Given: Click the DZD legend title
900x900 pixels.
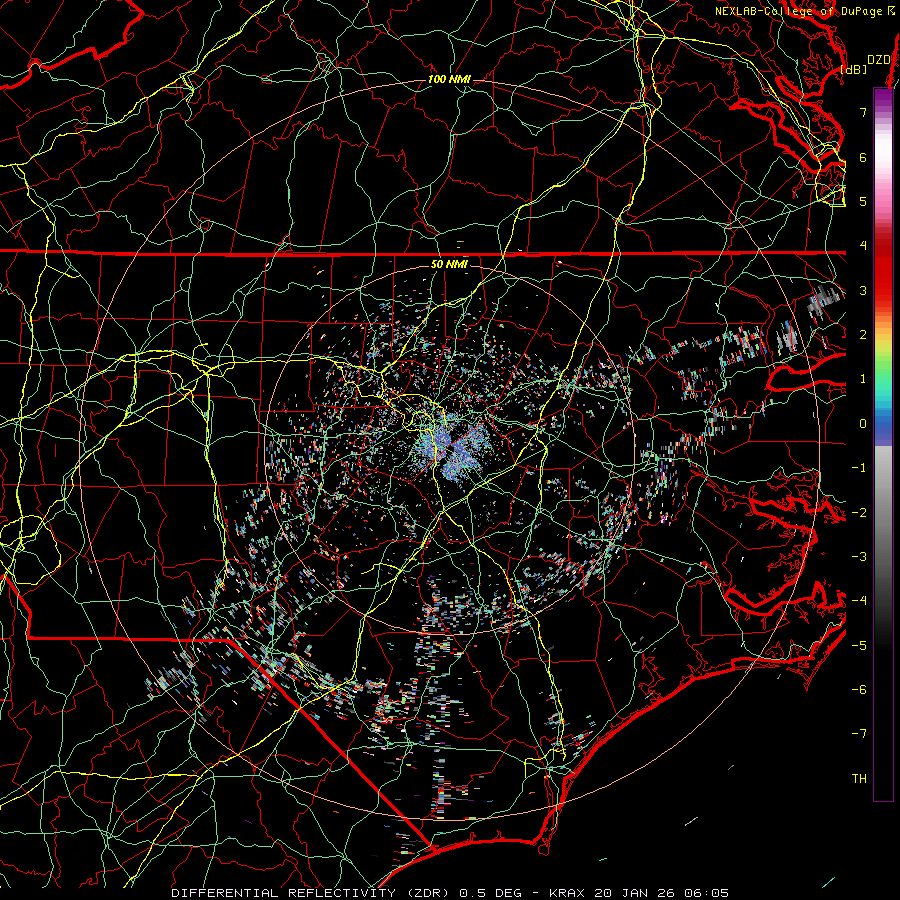Looking at the screenshot, I should tap(878, 60).
